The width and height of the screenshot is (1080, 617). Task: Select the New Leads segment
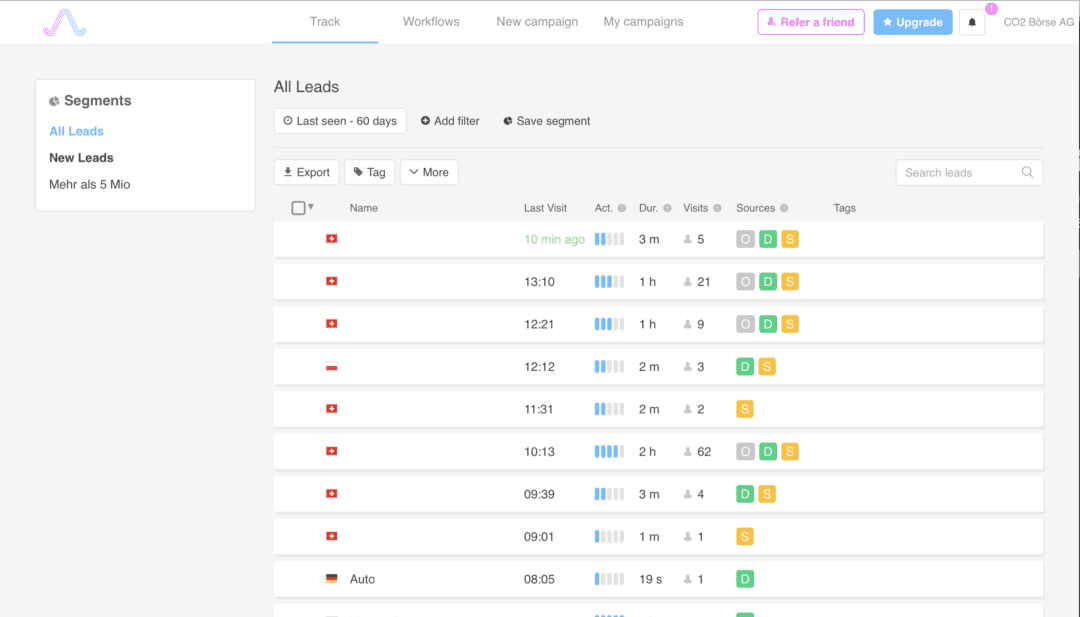pos(81,158)
